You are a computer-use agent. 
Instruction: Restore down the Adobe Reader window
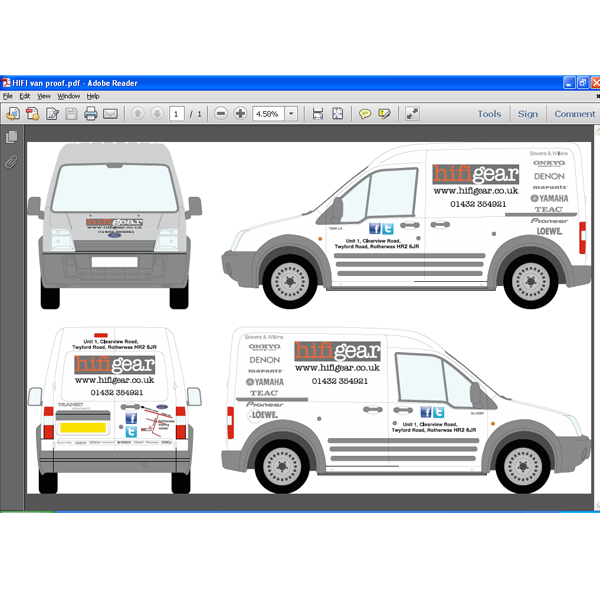[x=583, y=83]
